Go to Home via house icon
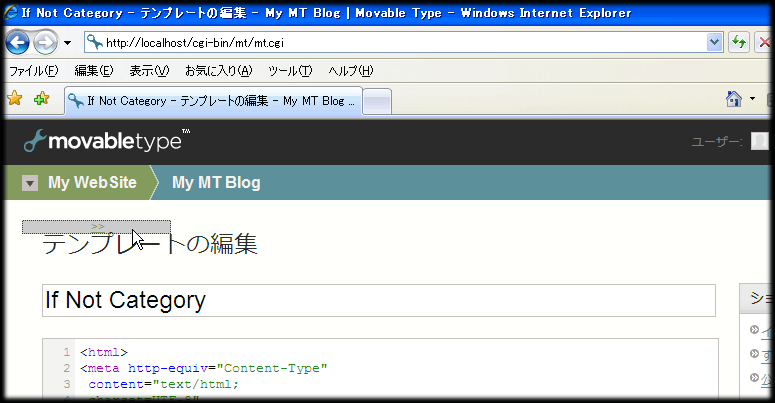The width and height of the screenshot is (775, 403). (733, 99)
